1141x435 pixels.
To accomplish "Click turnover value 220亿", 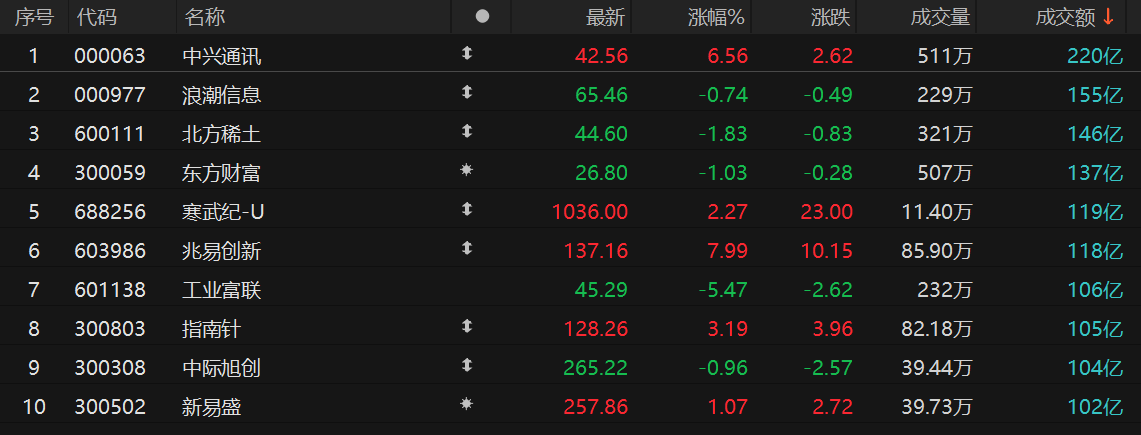I will pos(1095,57).
